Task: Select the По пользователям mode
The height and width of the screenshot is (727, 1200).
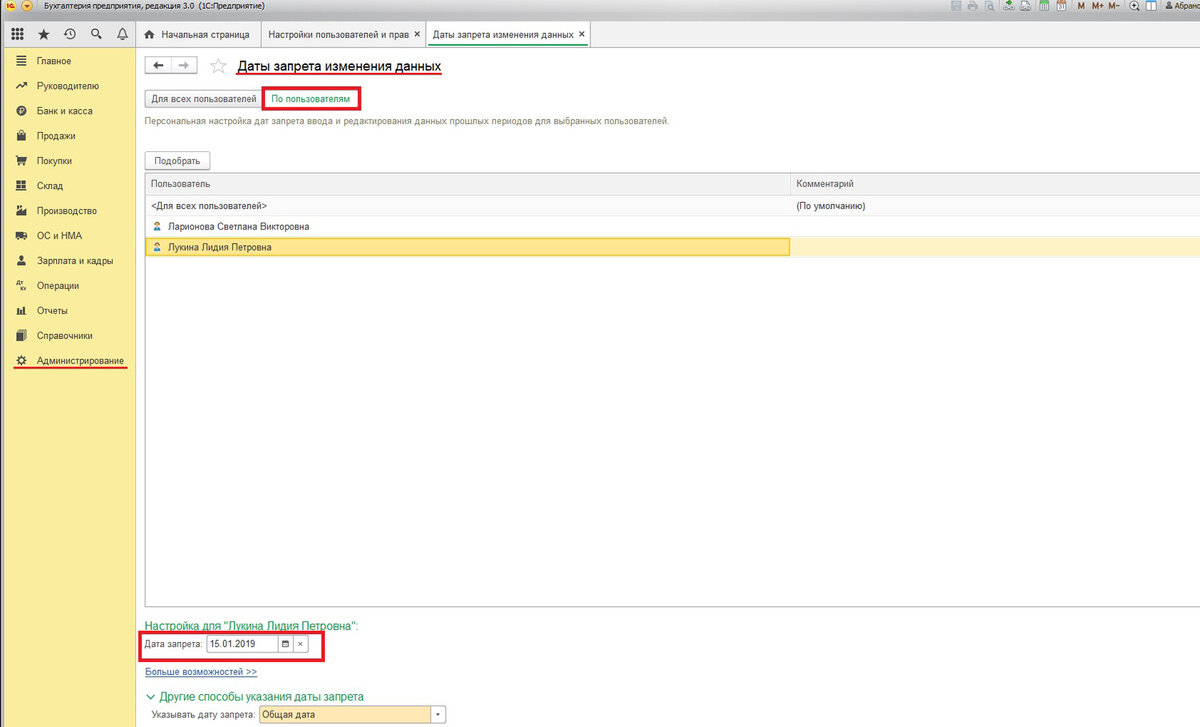Action: click(x=311, y=100)
